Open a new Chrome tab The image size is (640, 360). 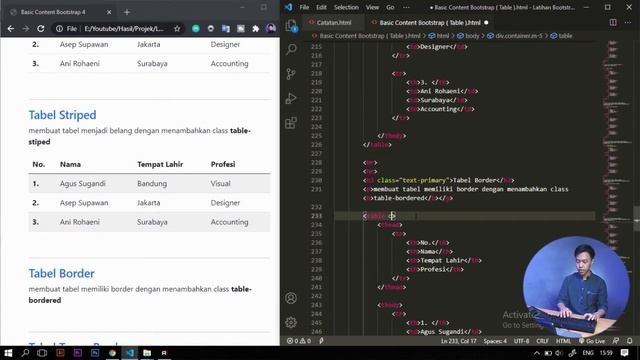point(127,12)
